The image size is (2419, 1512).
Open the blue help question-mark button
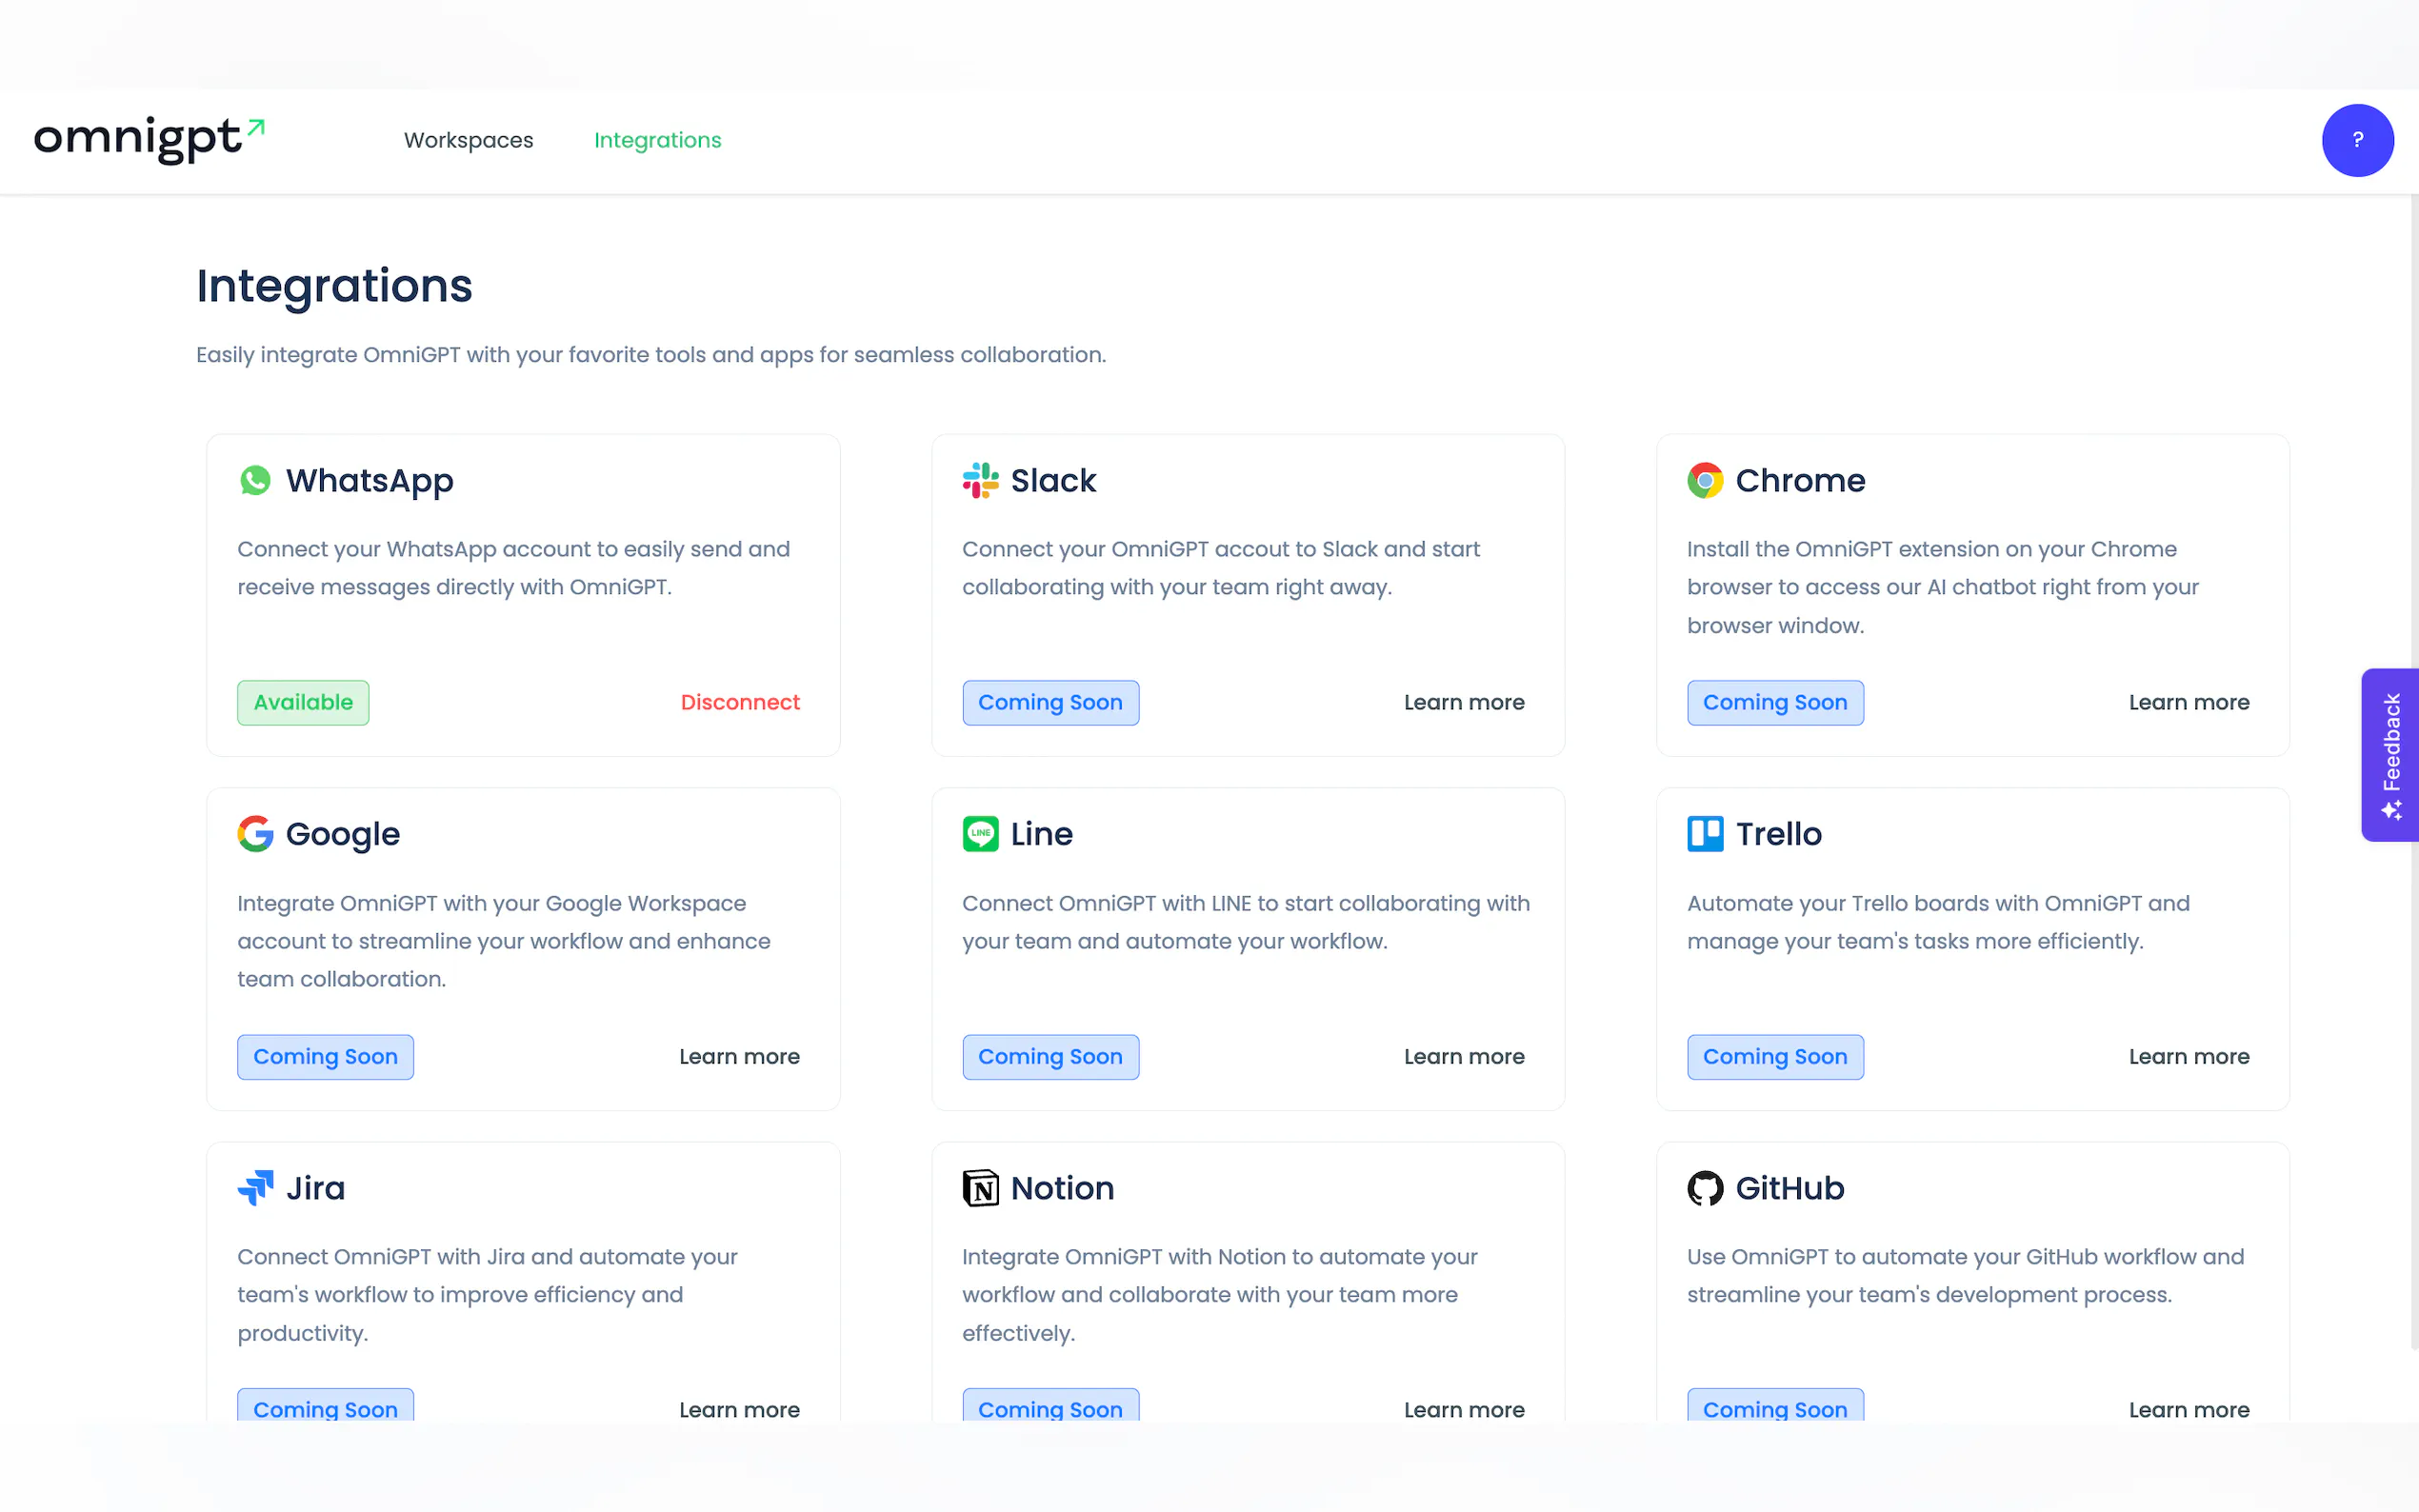2357,140
